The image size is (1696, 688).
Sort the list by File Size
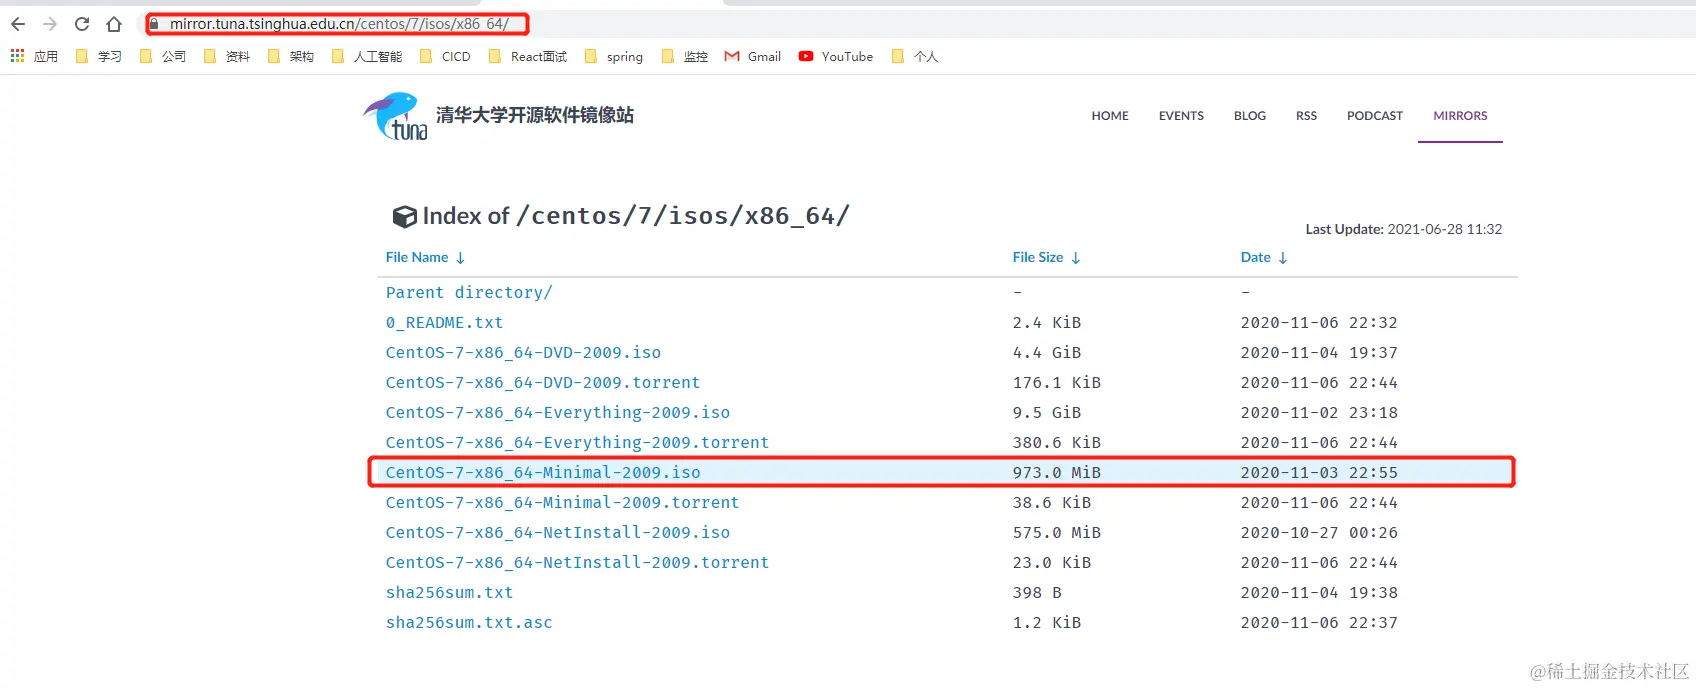tap(1046, 258)
